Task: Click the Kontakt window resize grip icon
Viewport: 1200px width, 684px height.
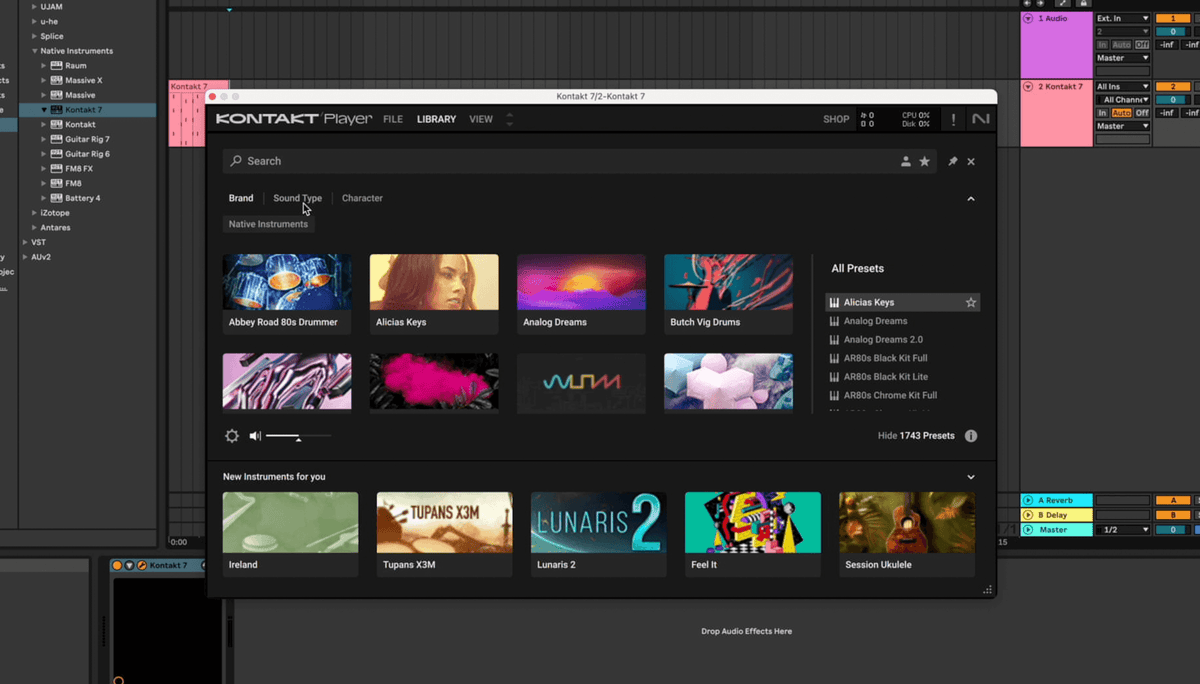Action: (988, 590)
